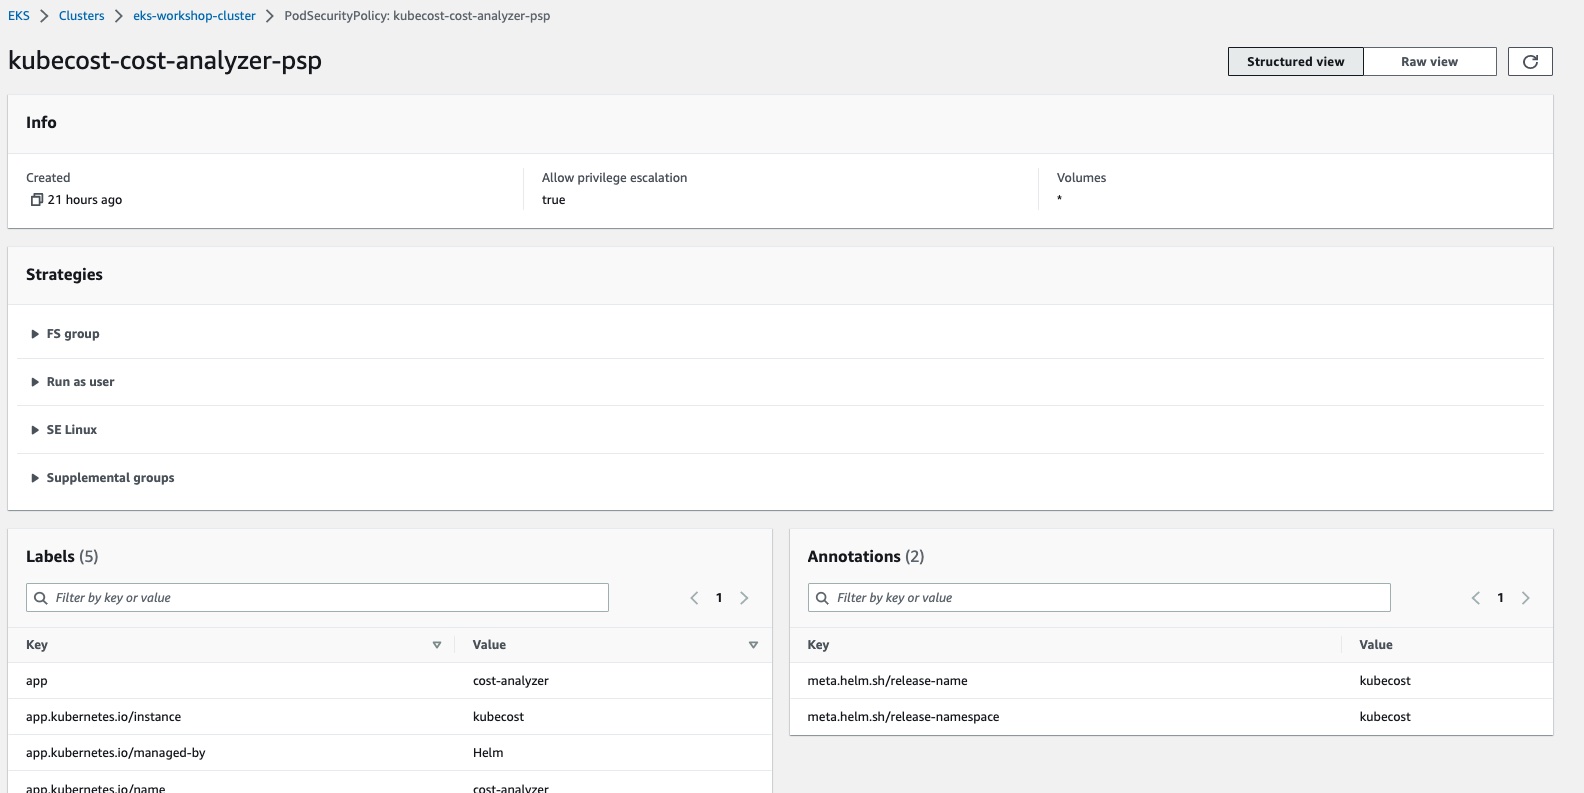This screenshot has height=793, width=1584.
Task: Click the Annotations Value column header
Action: click(1376, 645)
